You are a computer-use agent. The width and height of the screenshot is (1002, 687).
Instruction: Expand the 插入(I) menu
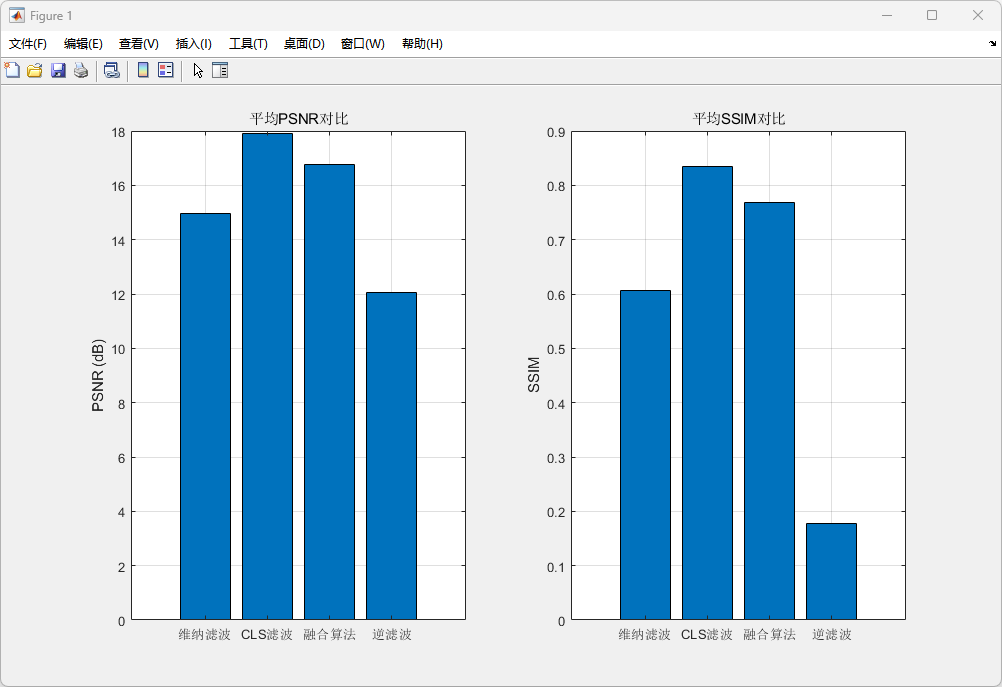(x=194, y=44)
